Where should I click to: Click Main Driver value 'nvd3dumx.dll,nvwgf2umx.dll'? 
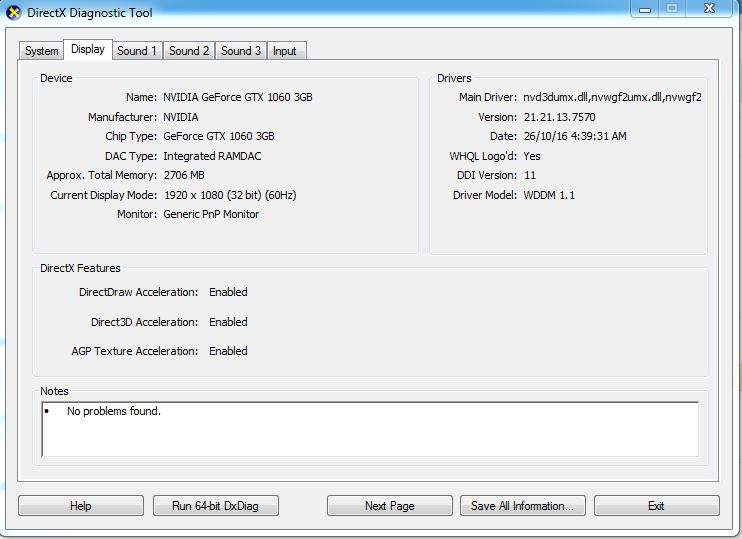pos(612,97)
